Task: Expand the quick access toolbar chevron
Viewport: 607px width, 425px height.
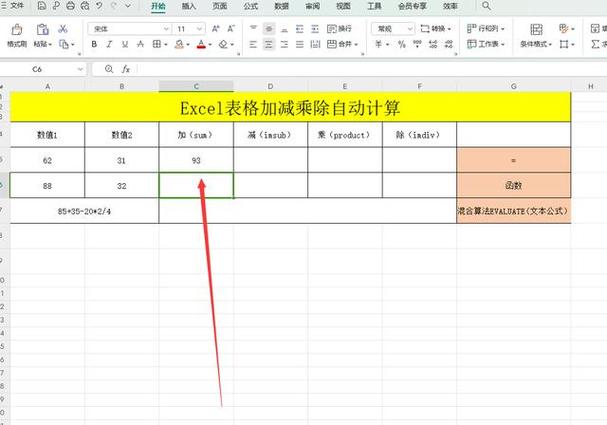Action: click(x=128, y=6)
